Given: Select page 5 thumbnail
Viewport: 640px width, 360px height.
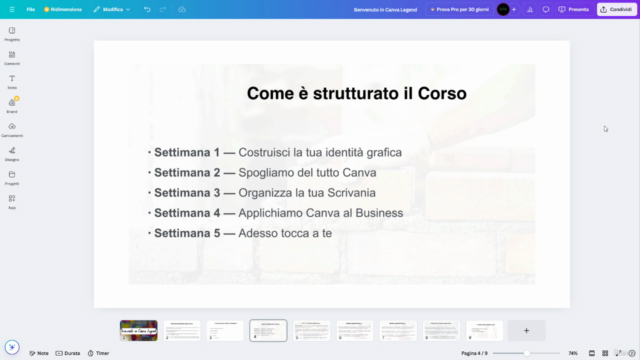Looking at the screenshot, I should pyautogui.click(x=311, y=331).
